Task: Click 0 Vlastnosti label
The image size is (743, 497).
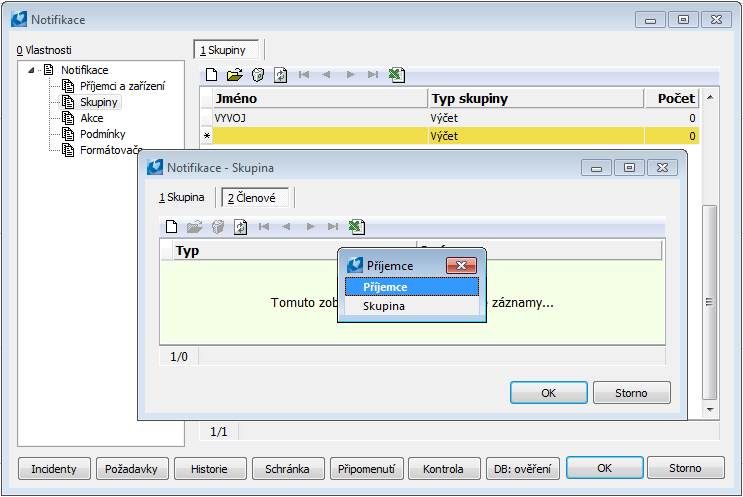Action: click(44, 50)
